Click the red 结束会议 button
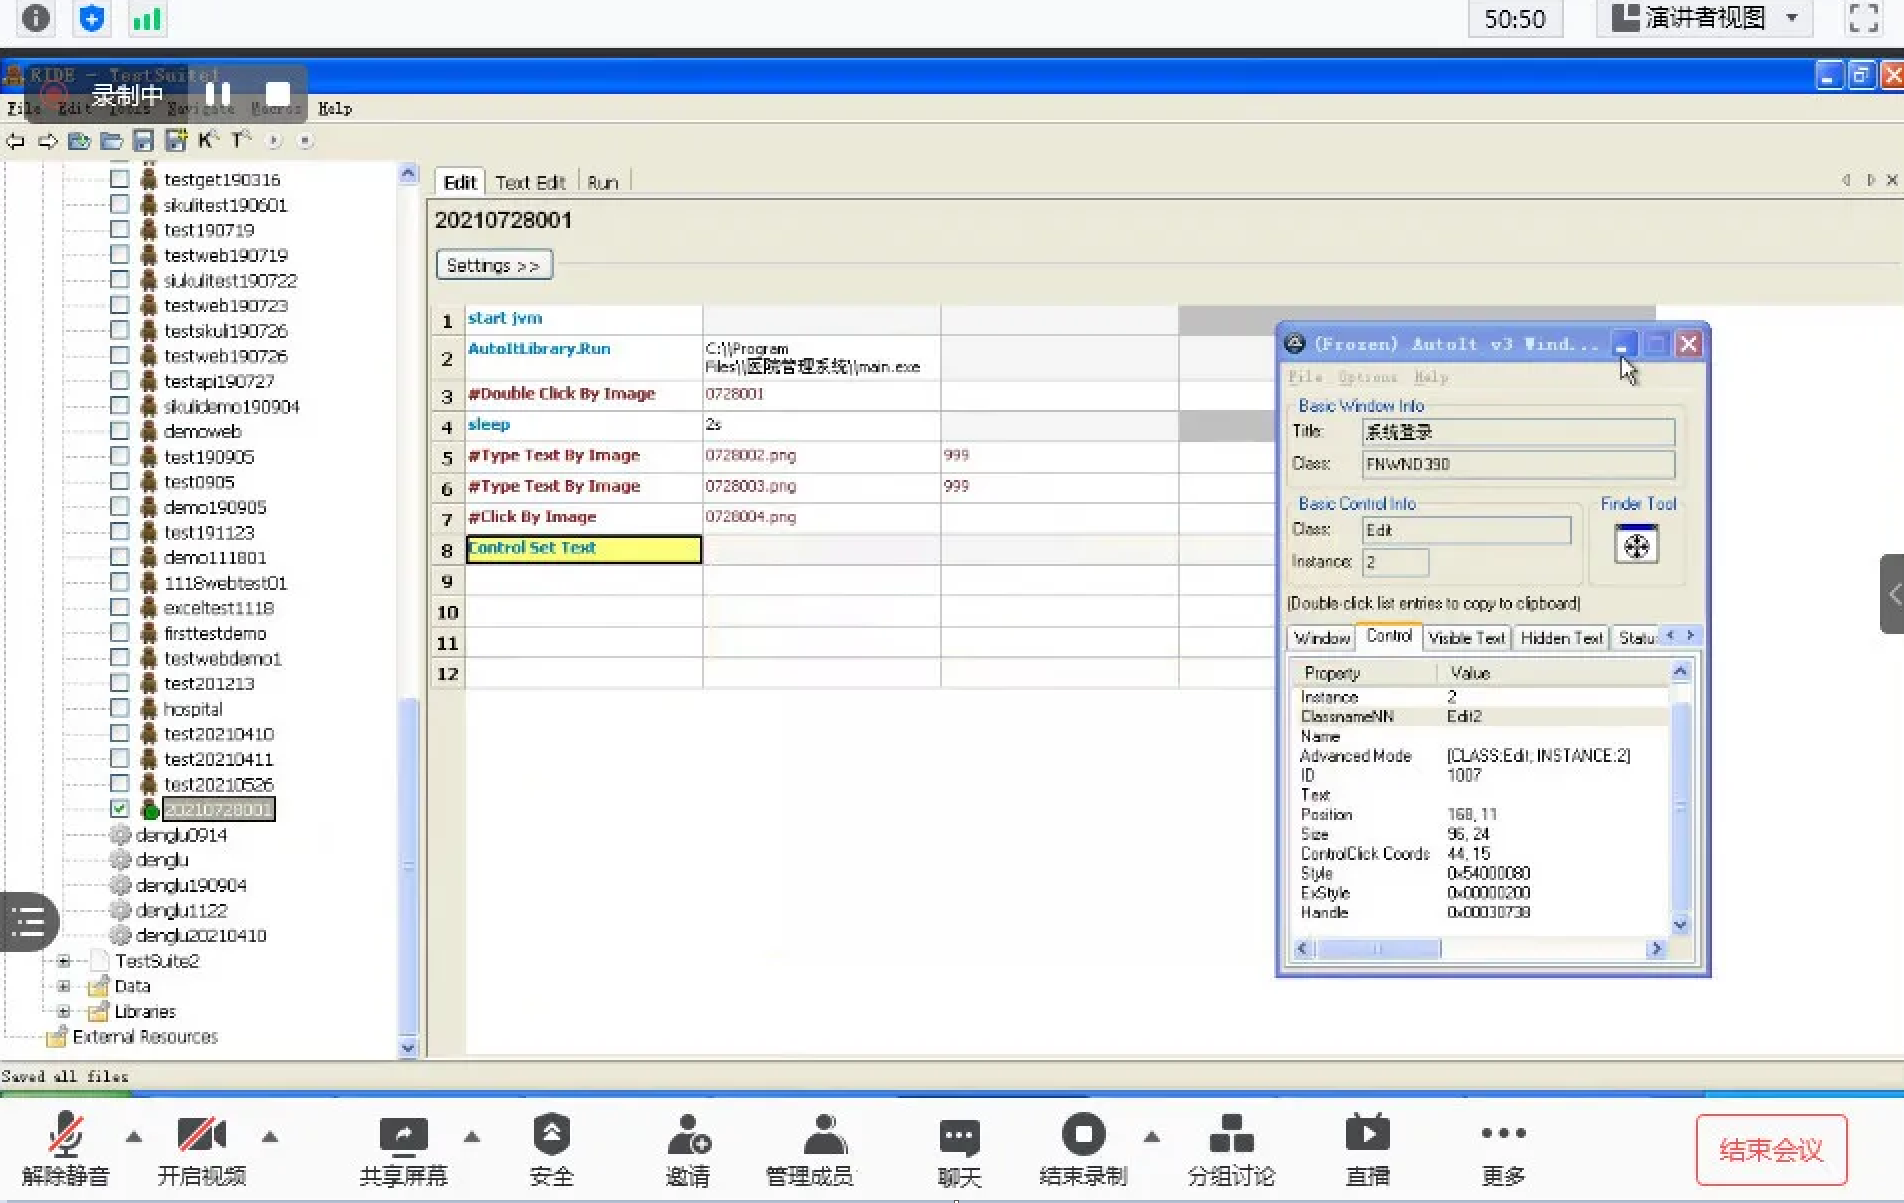This screenshot has width=1904, height=1203. 1771,1150
